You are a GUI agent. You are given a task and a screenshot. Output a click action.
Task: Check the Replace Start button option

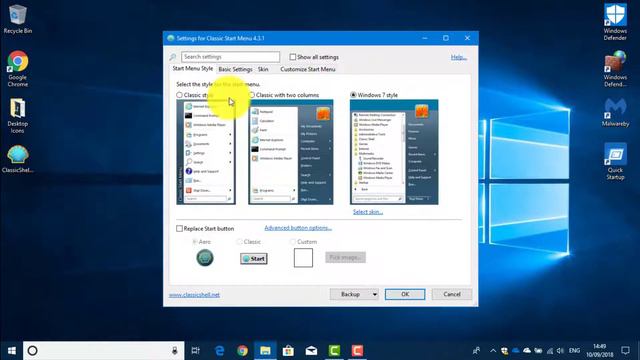coord(179,229)
